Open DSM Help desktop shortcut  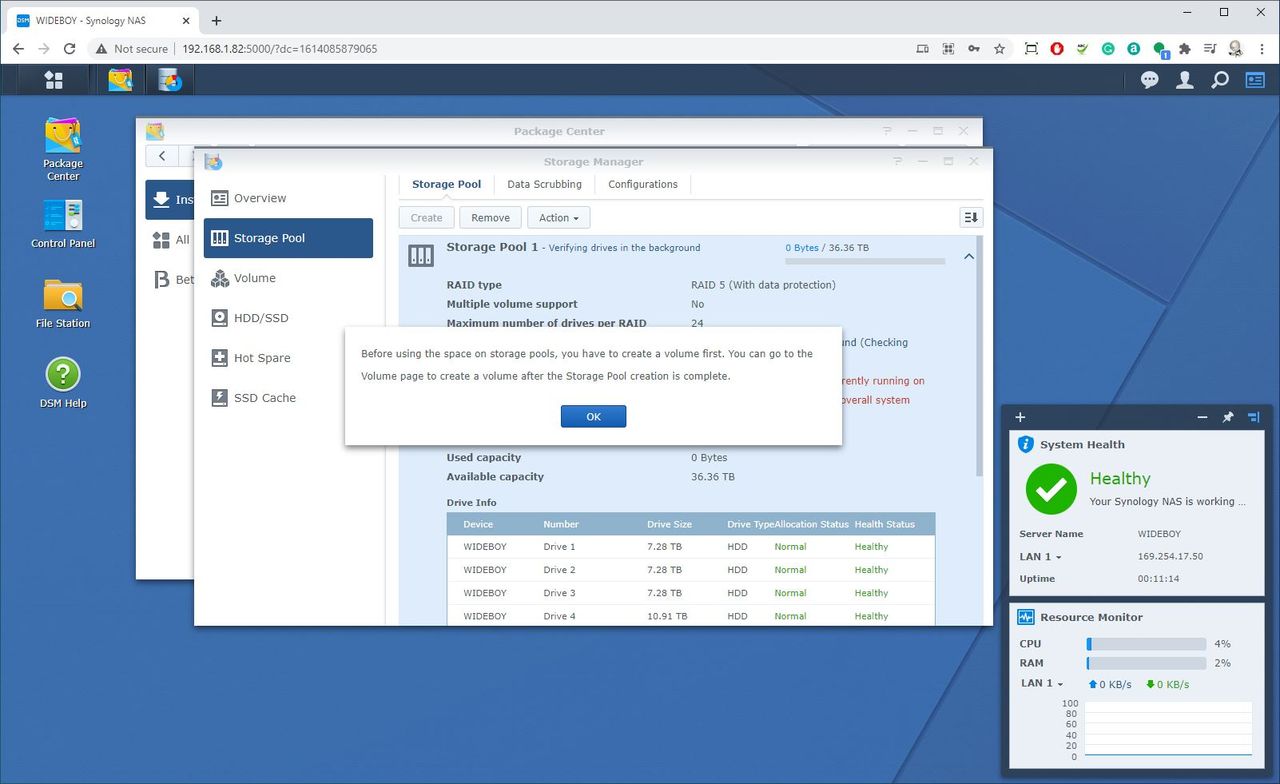click(63, 383)
